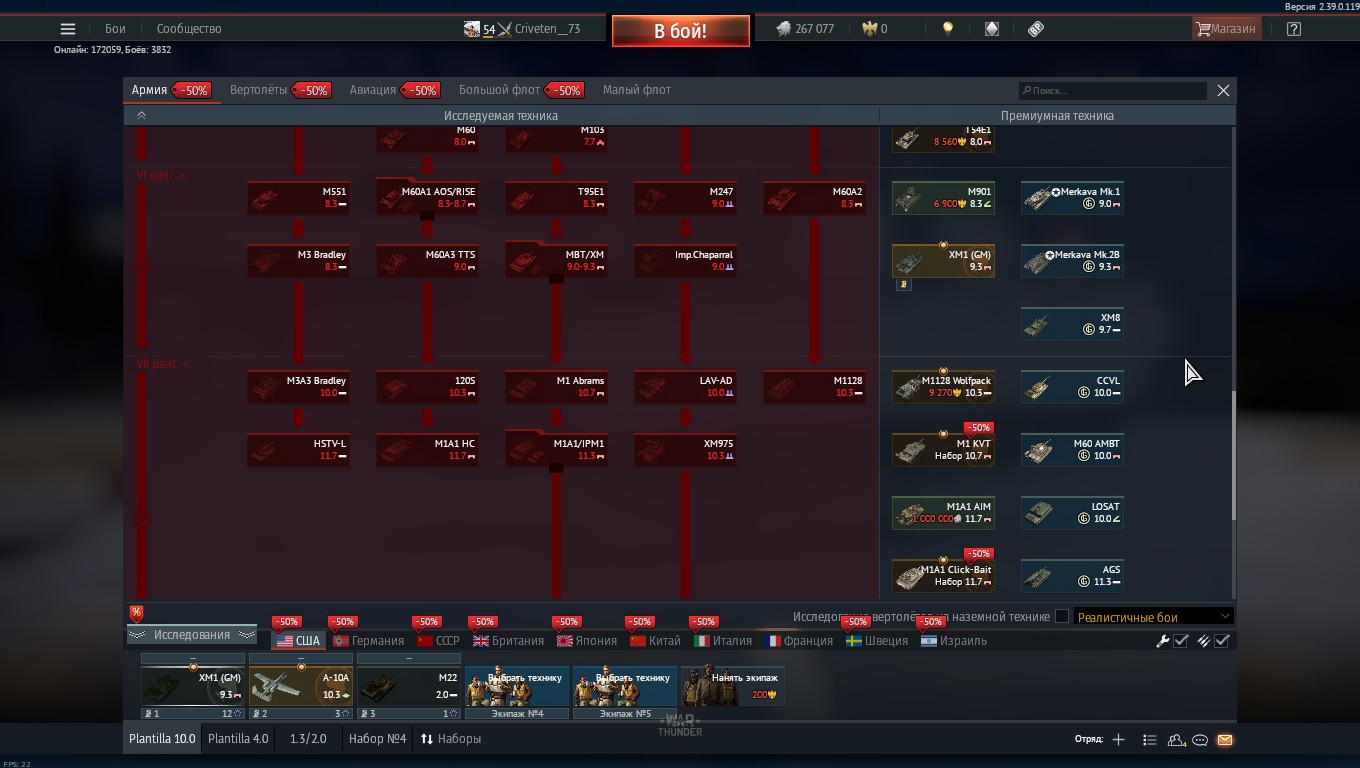Expand the Исследования panel toggle
Image resolution: width=1360 pixels, height=768 pixels.
191,635
